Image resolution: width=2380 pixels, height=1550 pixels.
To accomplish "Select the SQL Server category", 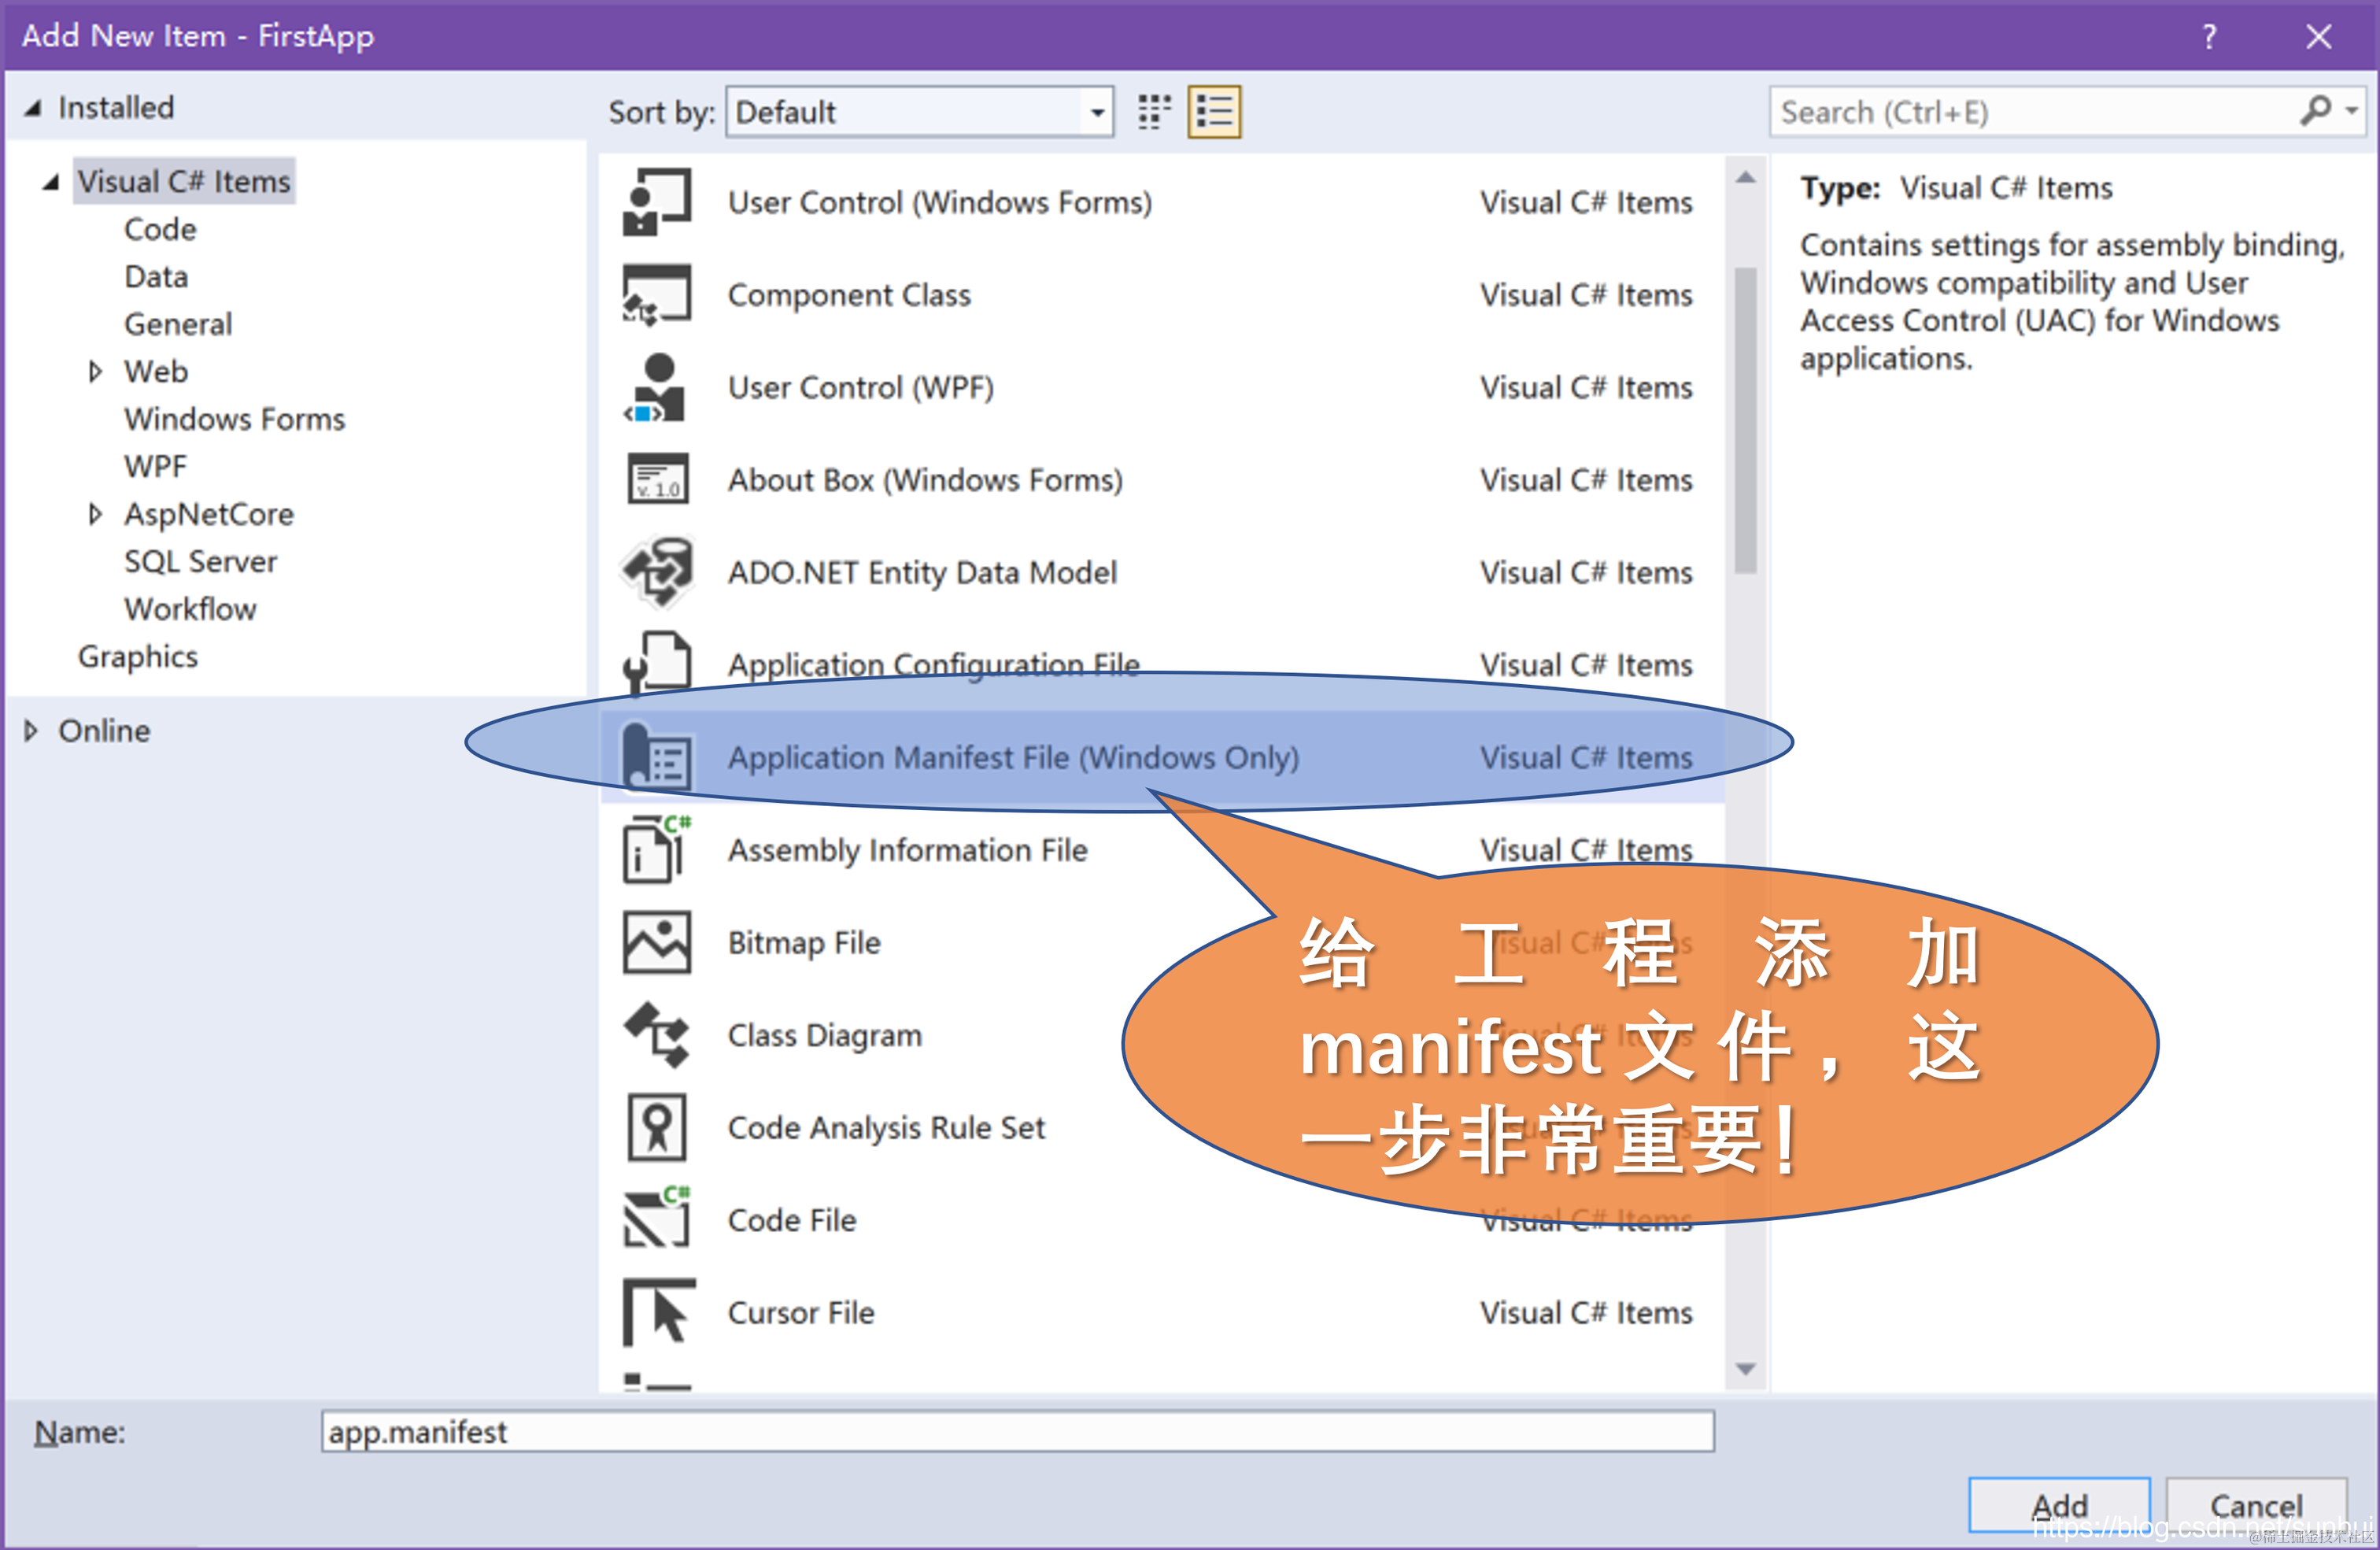I will click(x=200, y=562).
